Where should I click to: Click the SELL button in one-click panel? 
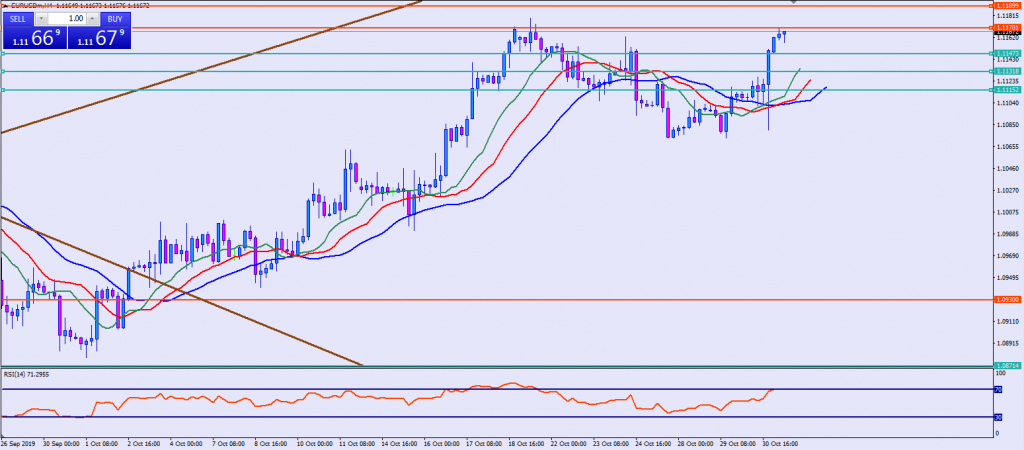tap(19, 18)
